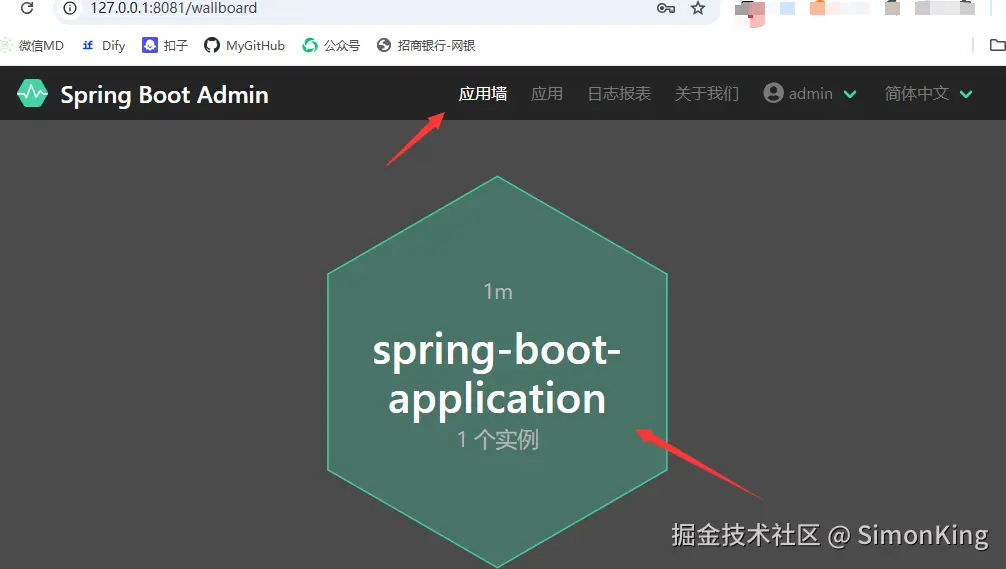Expand the 简体中文 language dropdown
This screenshot has width=1006, height=569.
928,94
